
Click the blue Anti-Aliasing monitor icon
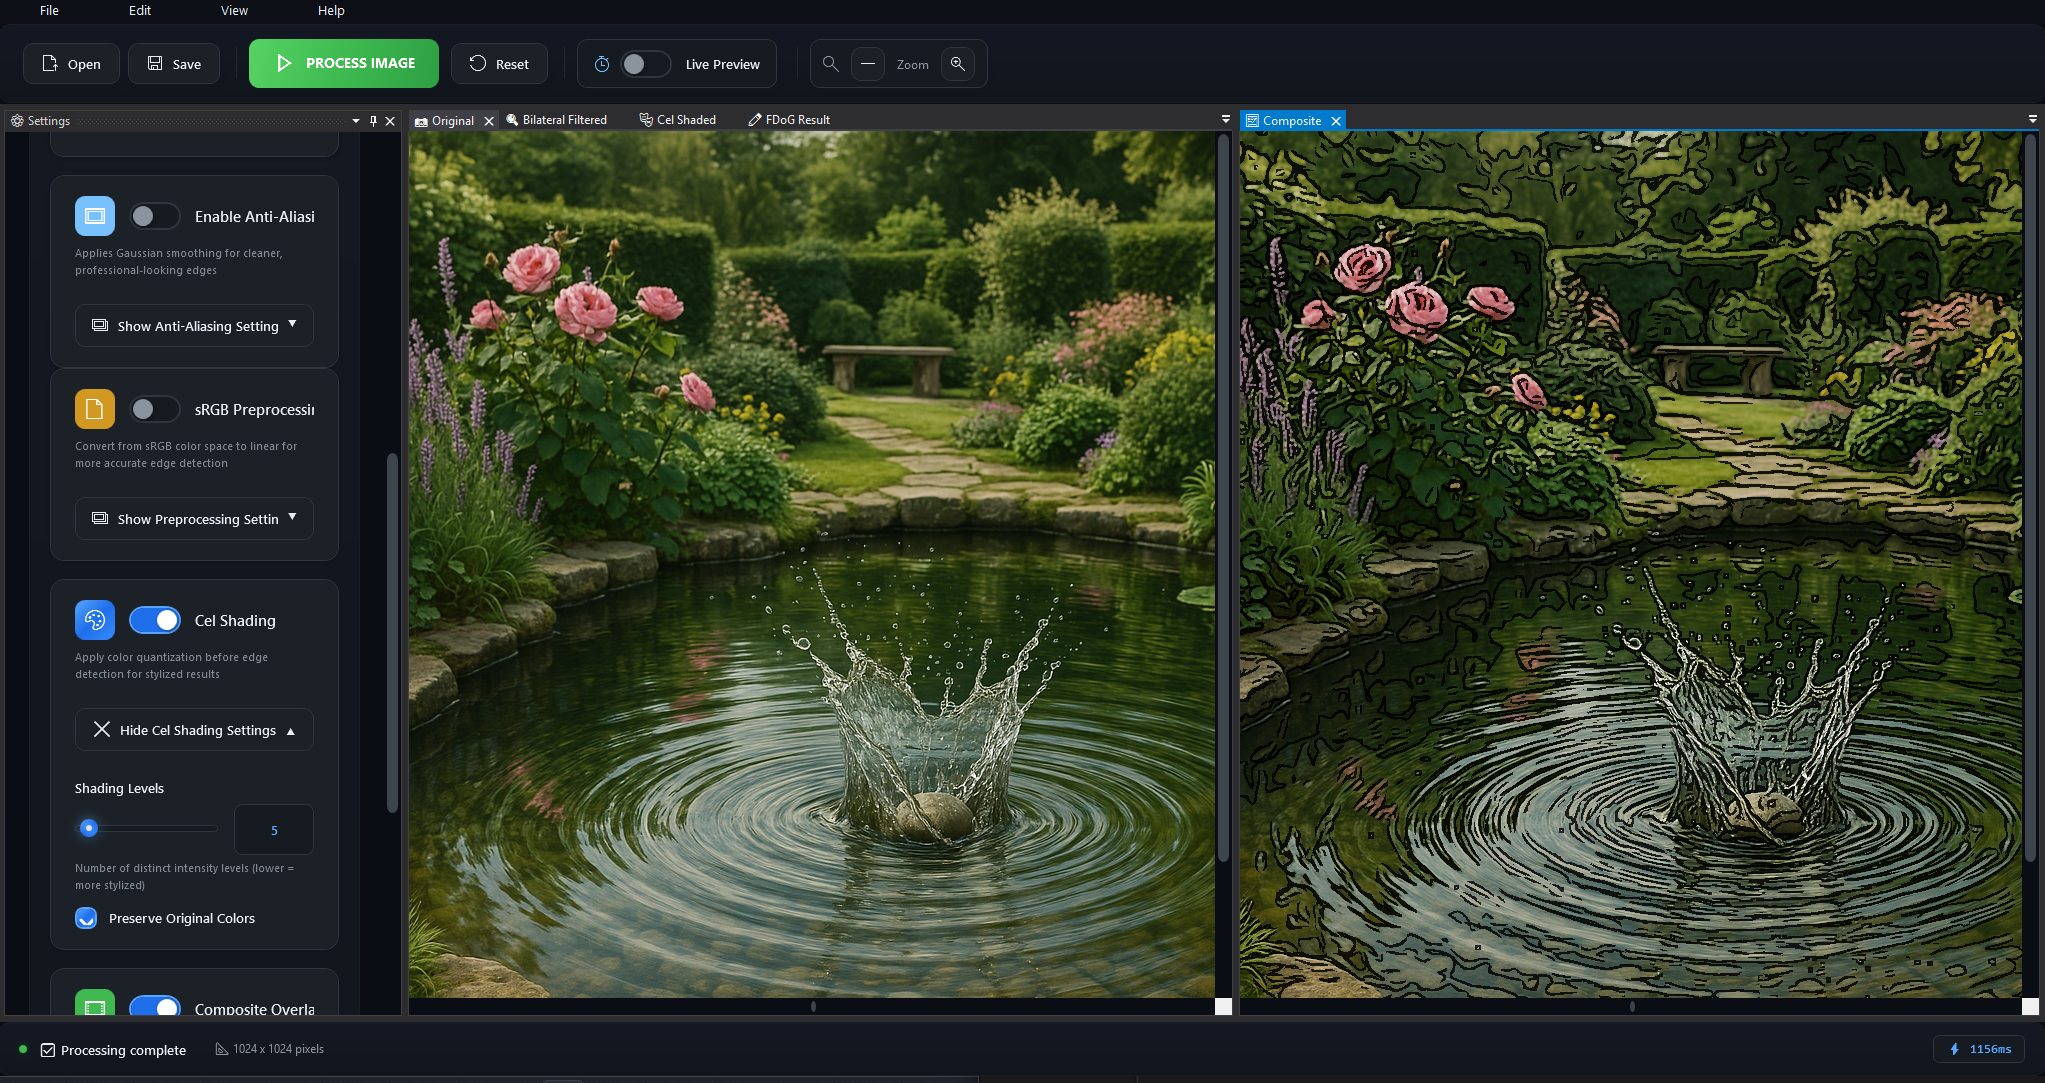pyautogui.click(x=95, y=216)
